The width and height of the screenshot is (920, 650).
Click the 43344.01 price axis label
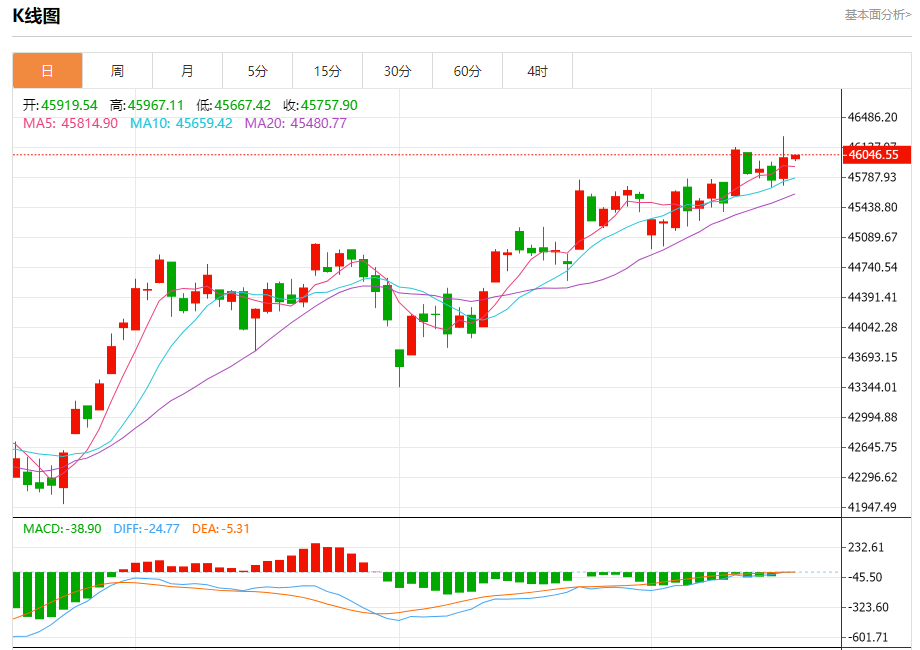[x=872, y=387]
